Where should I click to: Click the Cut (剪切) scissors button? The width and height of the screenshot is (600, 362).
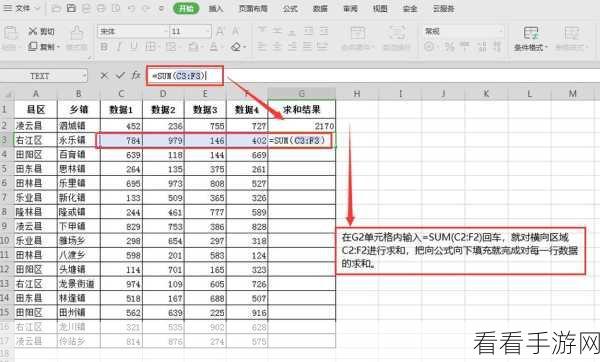[42, 31]
